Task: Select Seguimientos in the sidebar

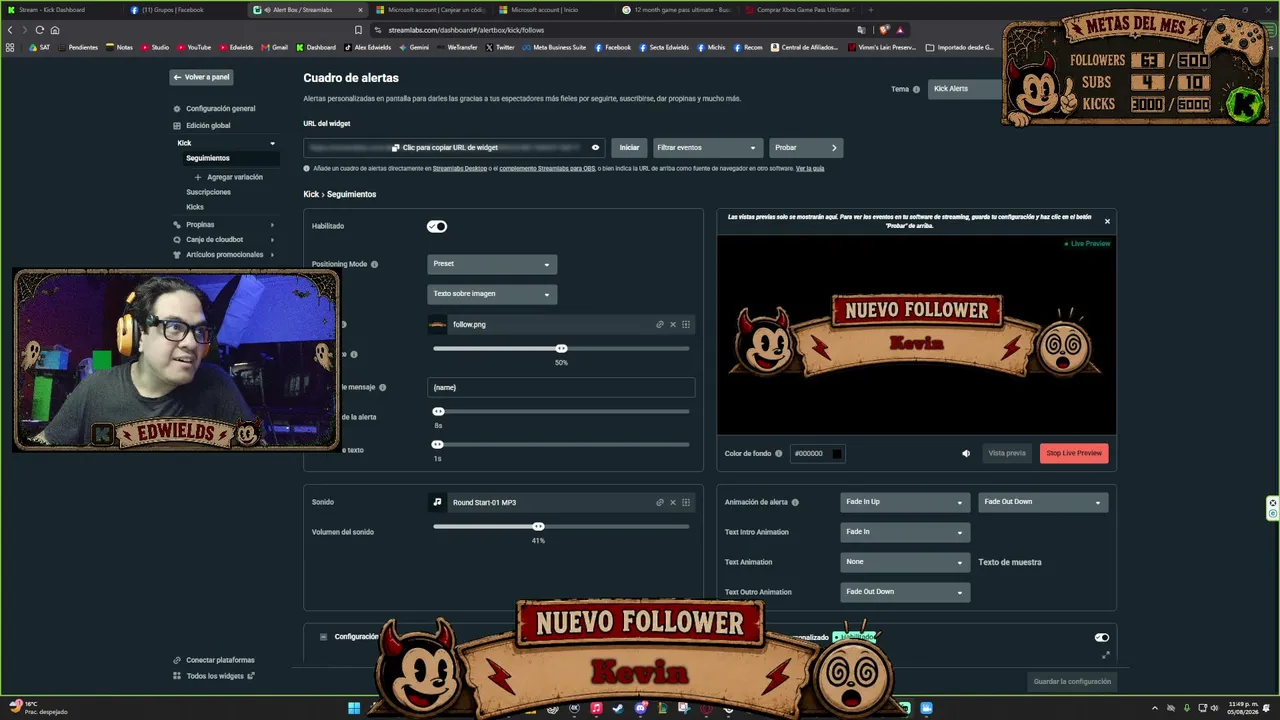Action: pyautogui.click(x=208, y=158)
